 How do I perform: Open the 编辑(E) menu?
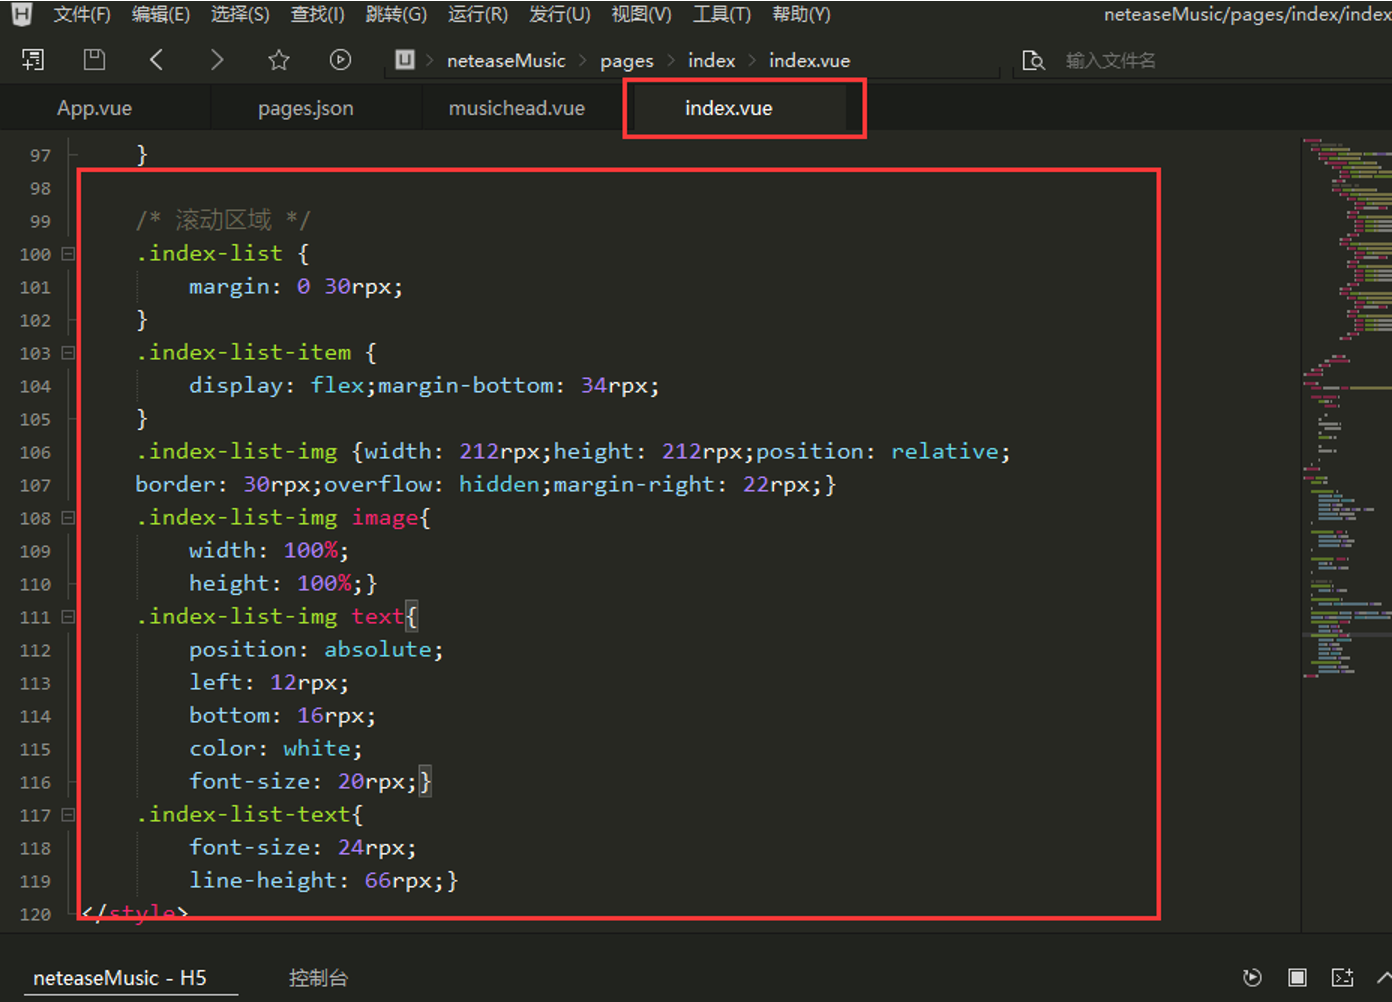click(161, 14)
